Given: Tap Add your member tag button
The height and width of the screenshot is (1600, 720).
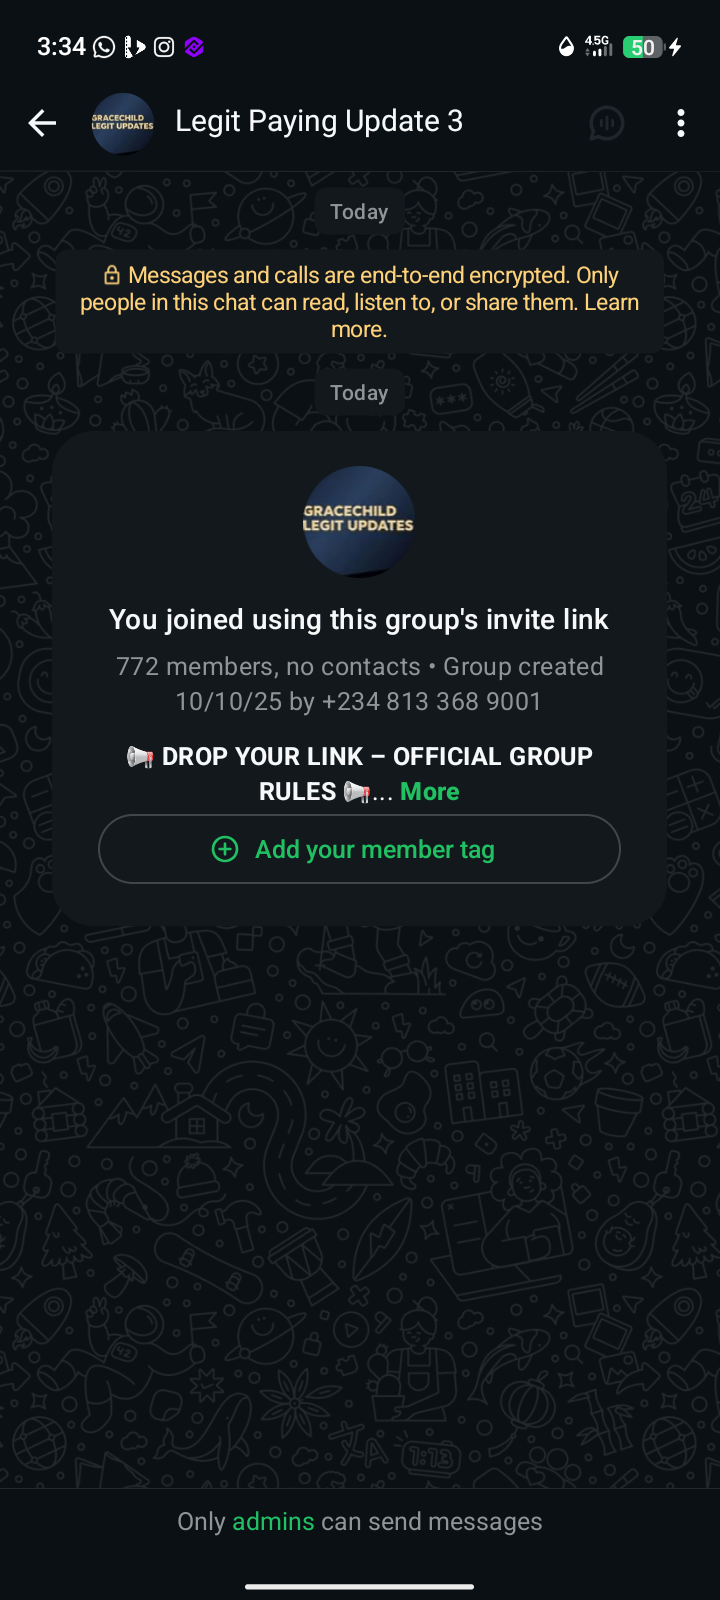Looking at the screenshot, I should 359,849.
